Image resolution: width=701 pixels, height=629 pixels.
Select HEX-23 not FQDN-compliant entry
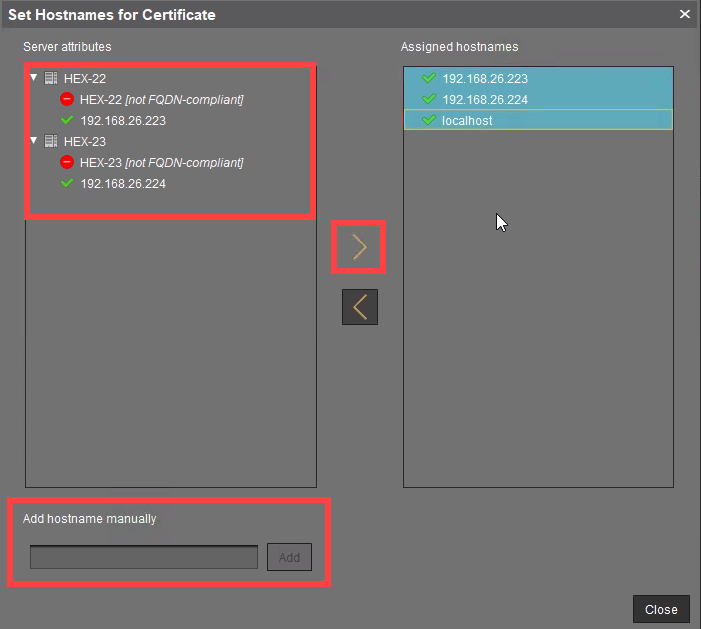161,163
